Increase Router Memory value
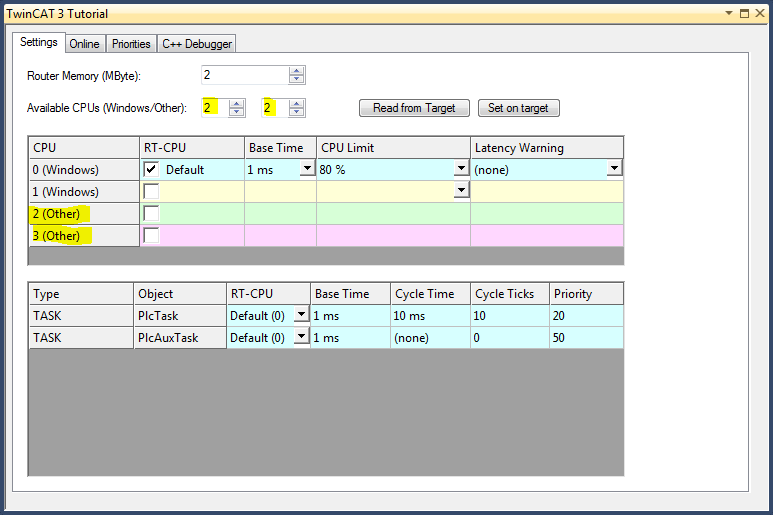 click(x=296, y=71)
